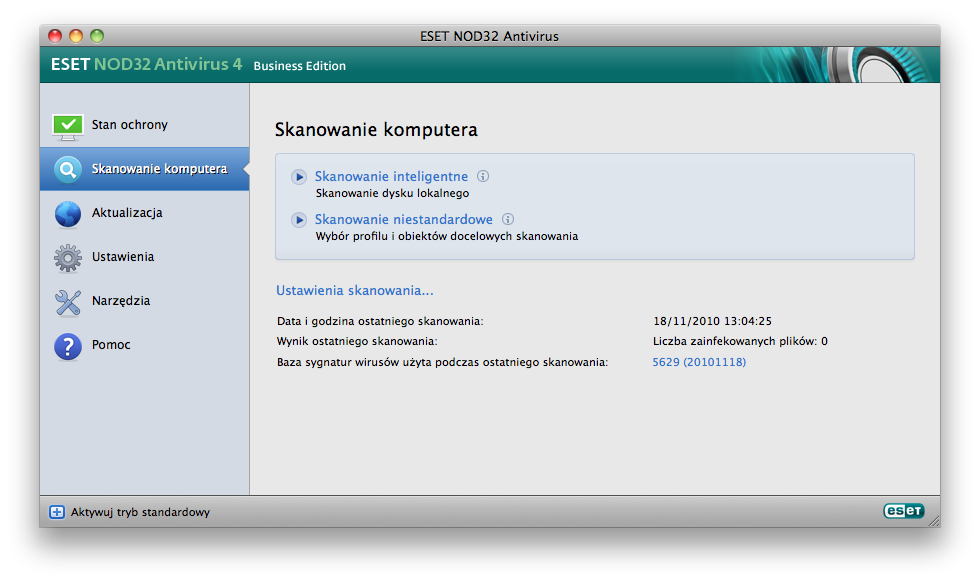The height and width of the screenshot is (582, 980).
Task: Open Ustawienia skanowania... link
Action: point(354,291)
